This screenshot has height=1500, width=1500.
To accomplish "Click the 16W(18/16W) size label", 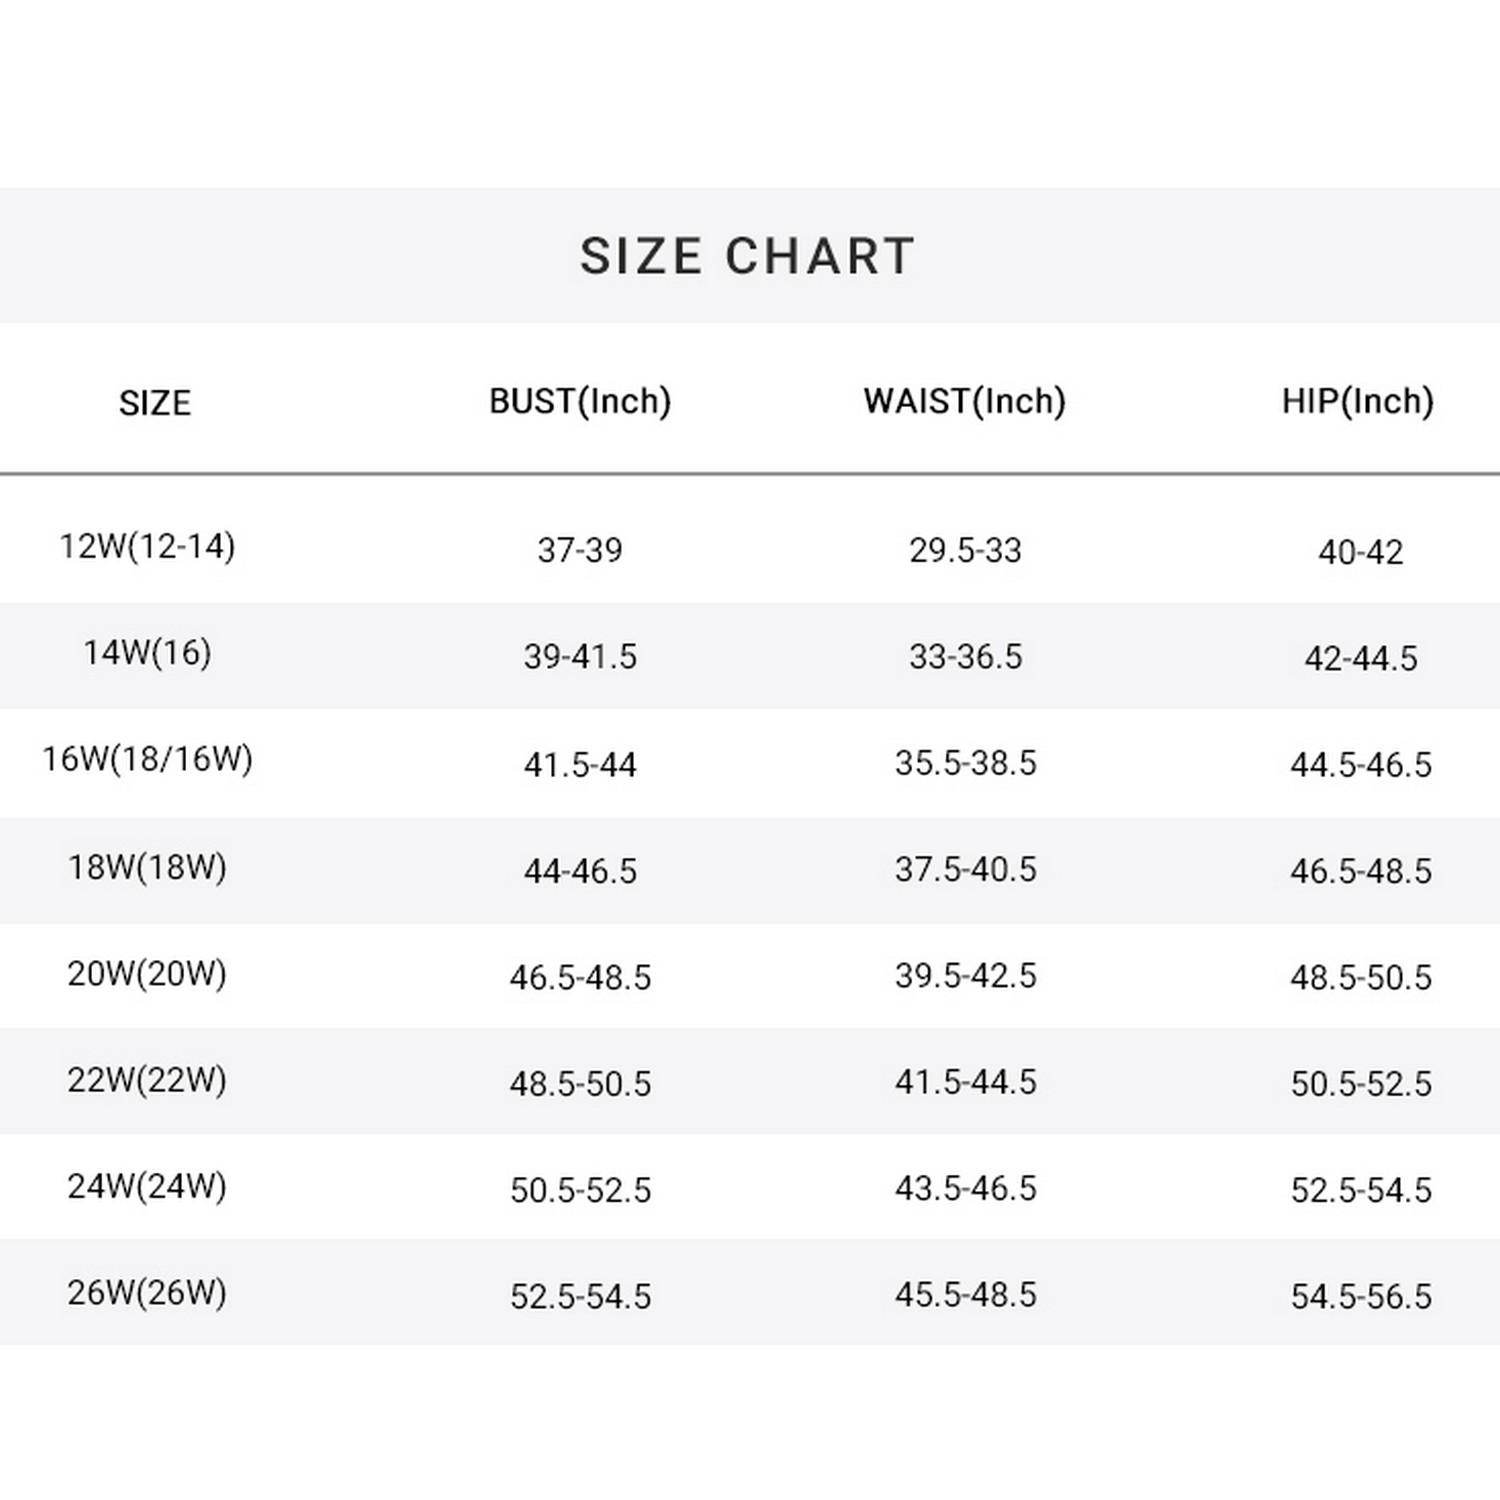I will click(147, 759).
